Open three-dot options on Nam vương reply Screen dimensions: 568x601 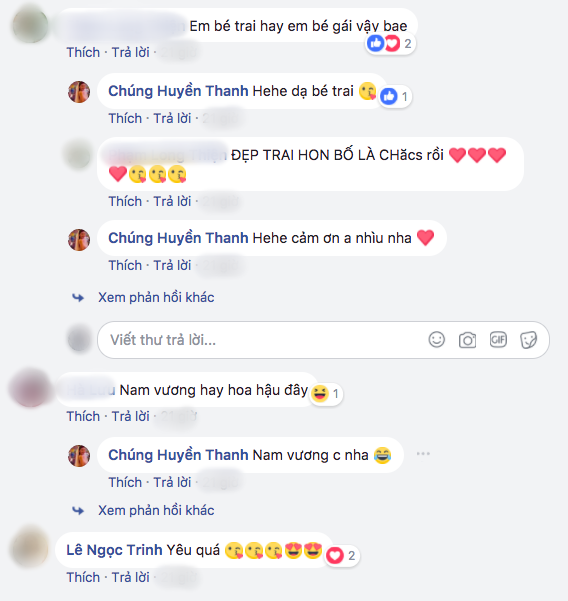pos(423,454)
